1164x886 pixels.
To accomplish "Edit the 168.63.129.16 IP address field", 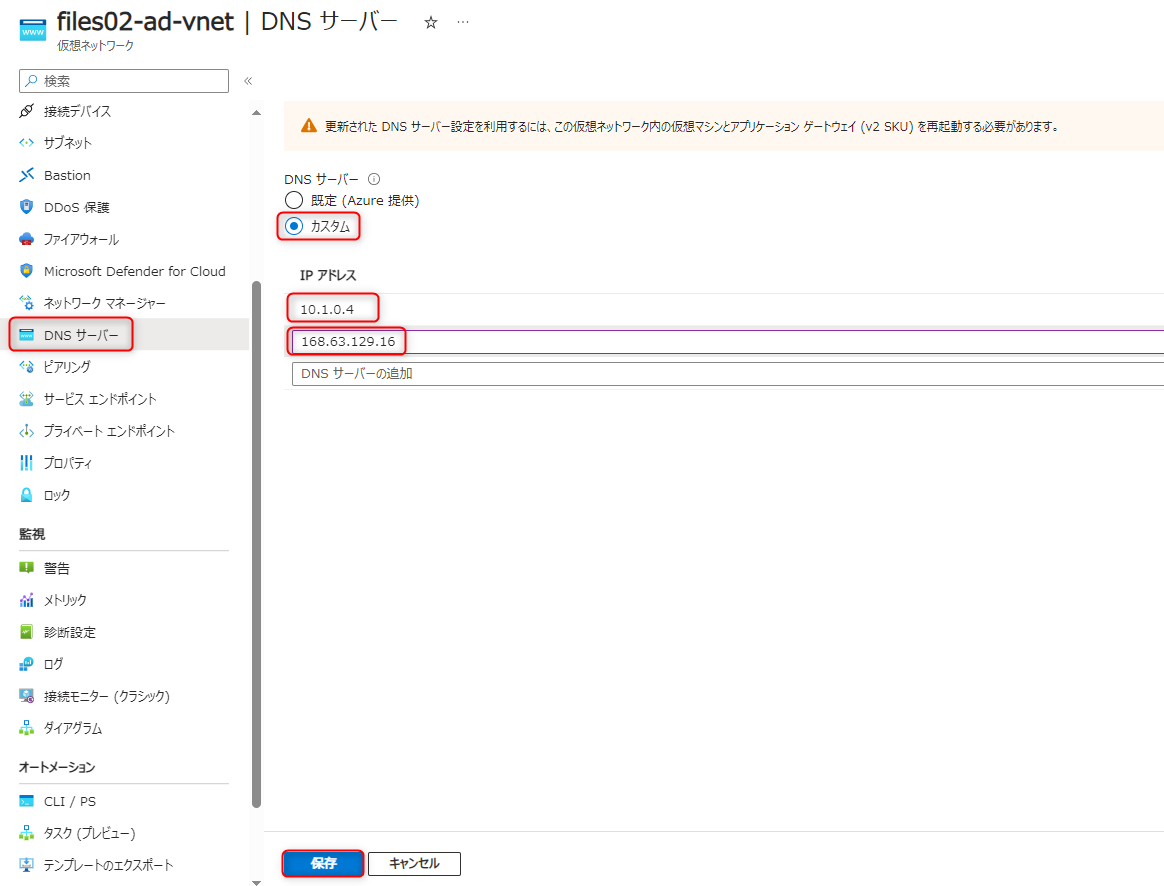I will point(727,342).
